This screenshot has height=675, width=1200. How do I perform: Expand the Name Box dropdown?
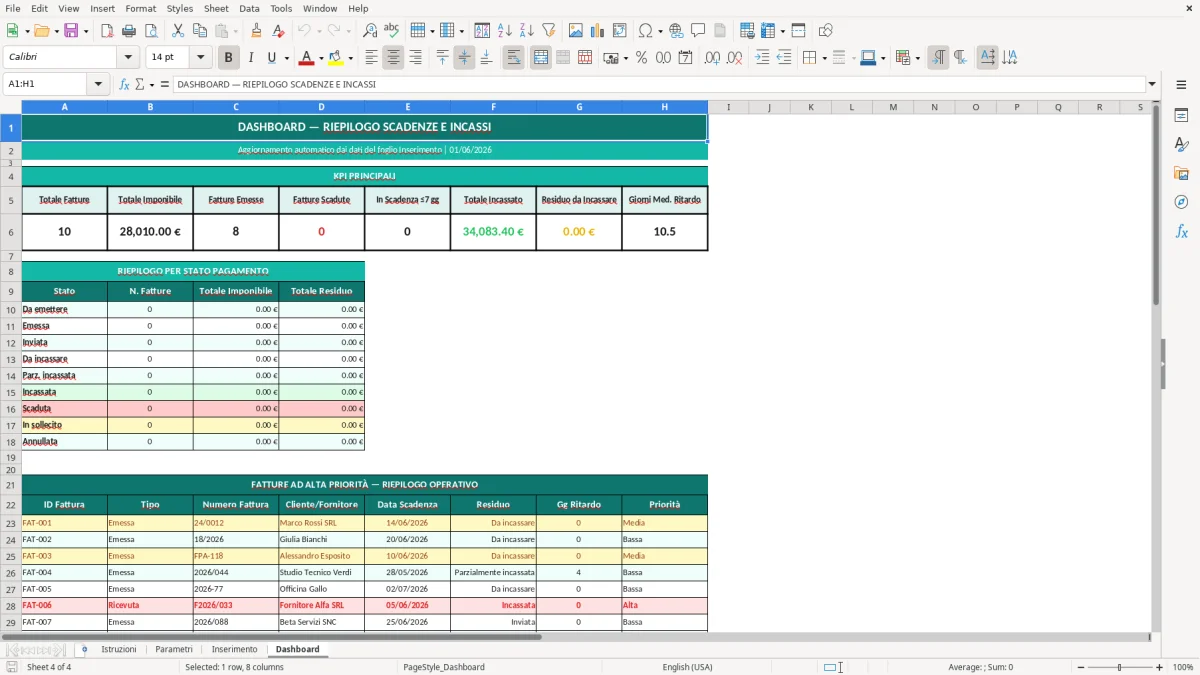[99, 84]
